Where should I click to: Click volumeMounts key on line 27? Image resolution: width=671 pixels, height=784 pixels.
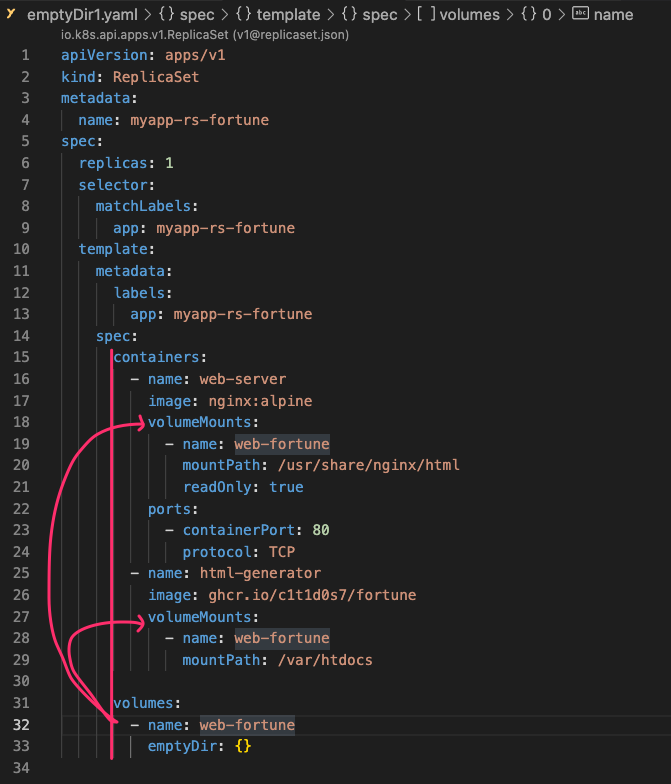click(x=200, y=617)
